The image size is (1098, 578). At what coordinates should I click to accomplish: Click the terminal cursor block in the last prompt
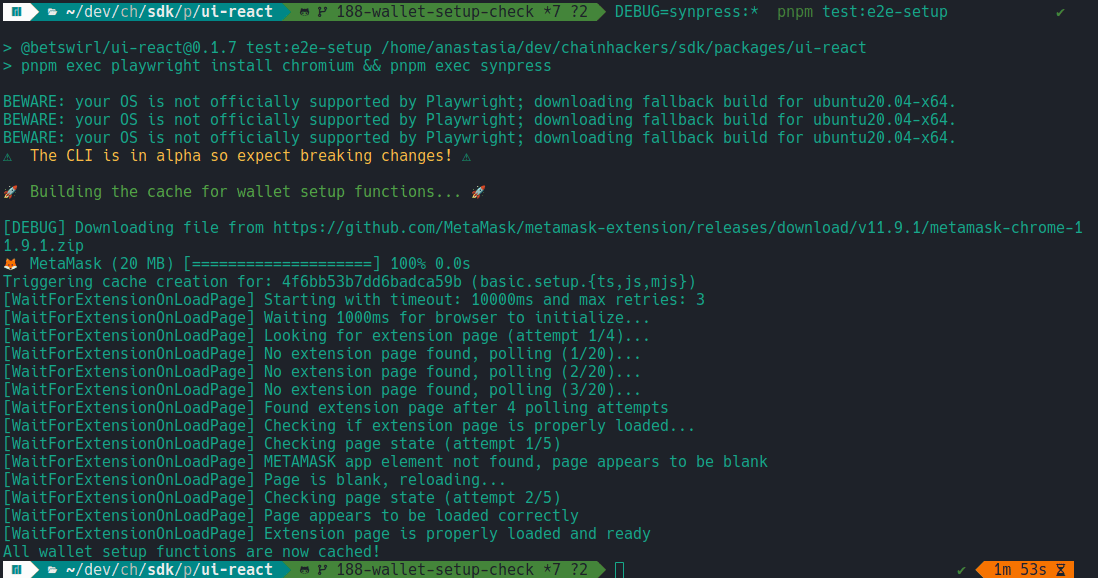tap(620, 570)
